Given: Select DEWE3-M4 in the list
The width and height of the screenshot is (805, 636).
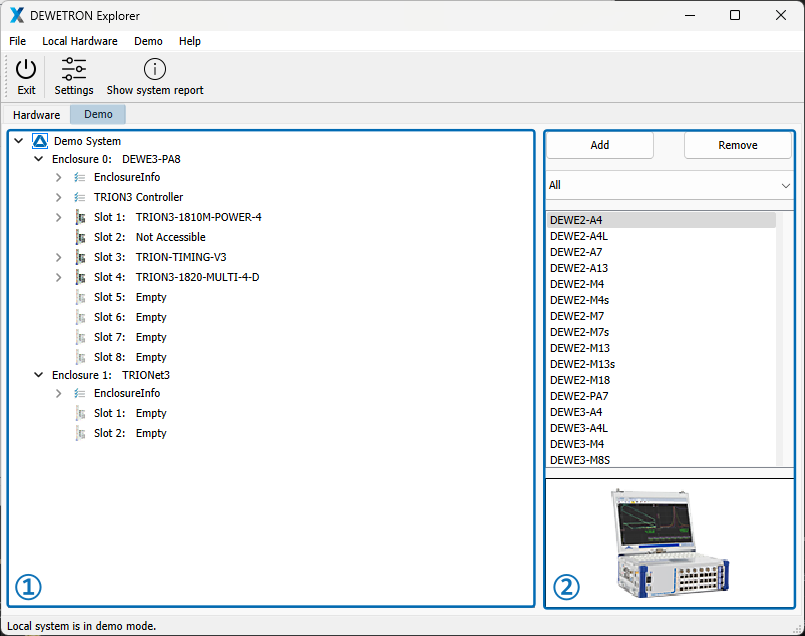Looking at the screenshot, I should [x=661, y=444].
